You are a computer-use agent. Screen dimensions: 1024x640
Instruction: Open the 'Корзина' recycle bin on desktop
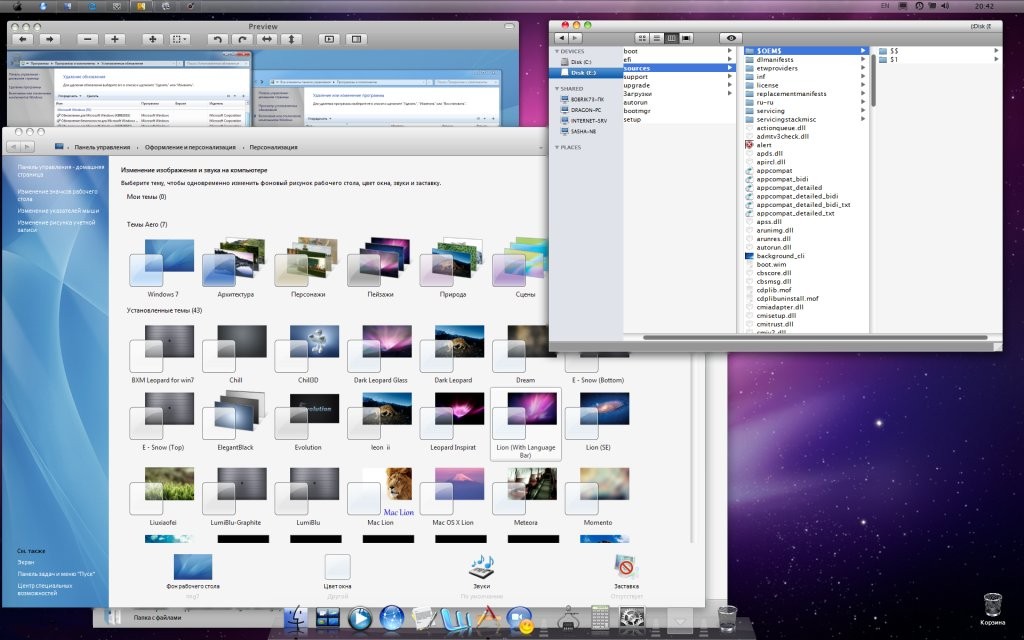point(992,609)
